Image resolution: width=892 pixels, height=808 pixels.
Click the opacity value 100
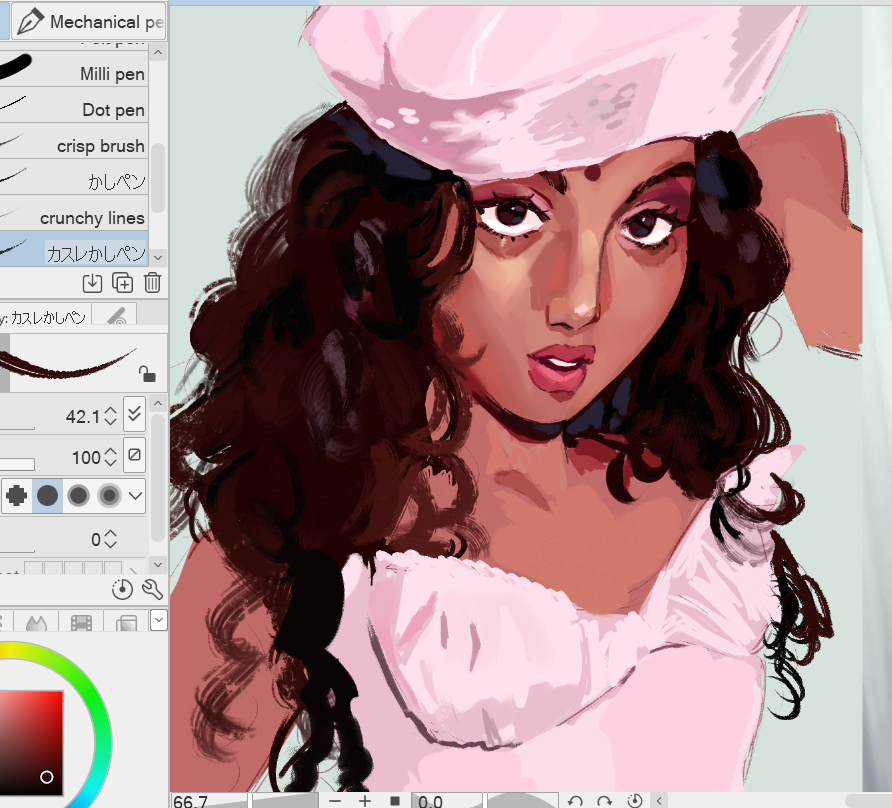point(86,457)
